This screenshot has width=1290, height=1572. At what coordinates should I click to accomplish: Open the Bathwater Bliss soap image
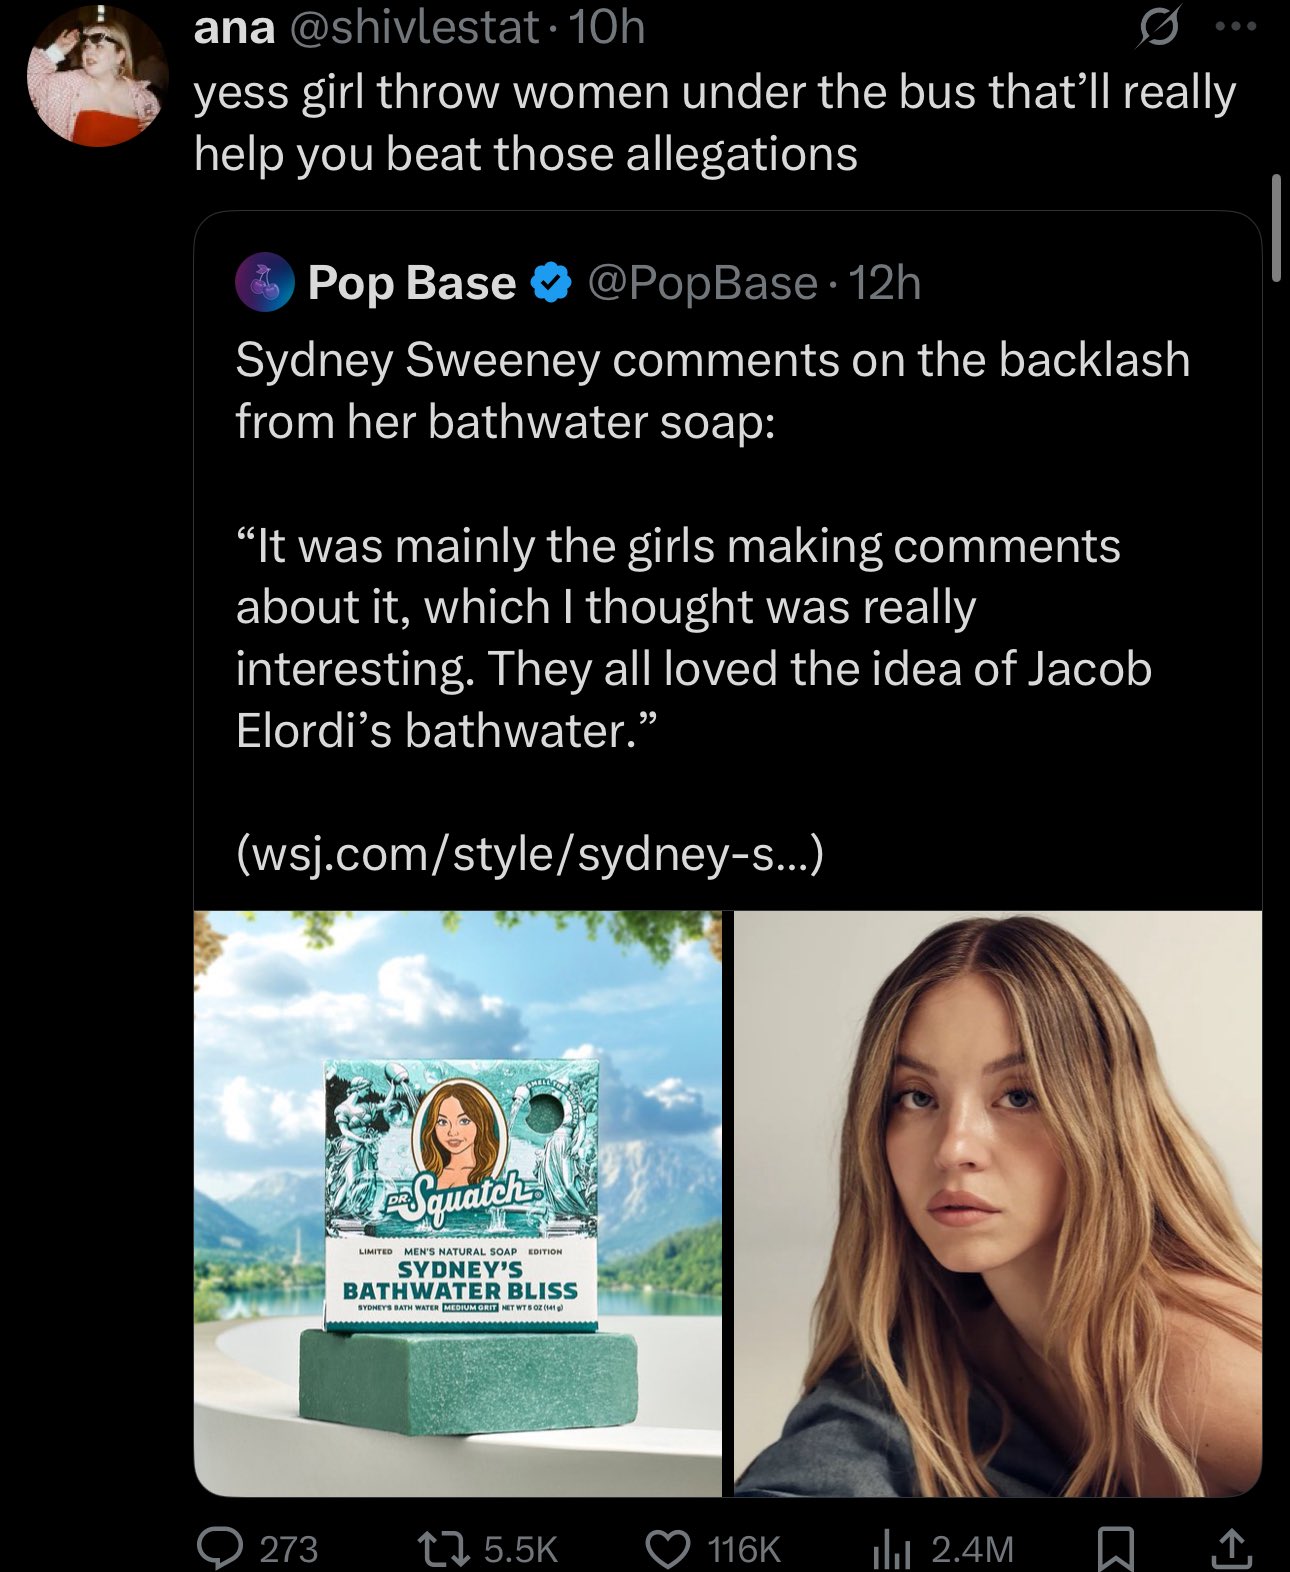pyautogui.click(x=458, y=1203)
